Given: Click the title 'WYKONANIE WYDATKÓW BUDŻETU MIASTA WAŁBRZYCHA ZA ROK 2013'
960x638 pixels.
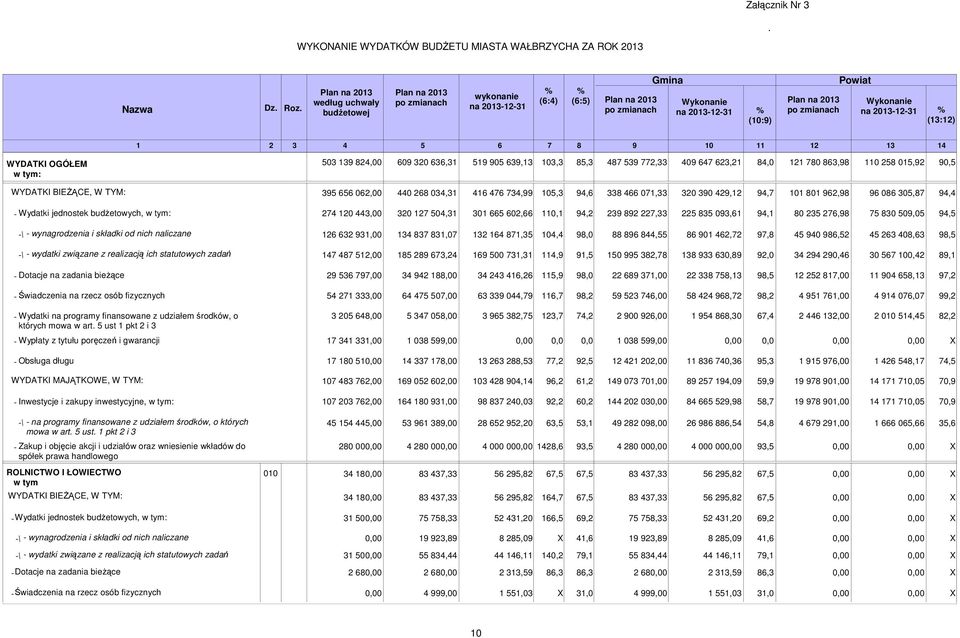Looking at the screenshot, I should (x=470, y=47).
